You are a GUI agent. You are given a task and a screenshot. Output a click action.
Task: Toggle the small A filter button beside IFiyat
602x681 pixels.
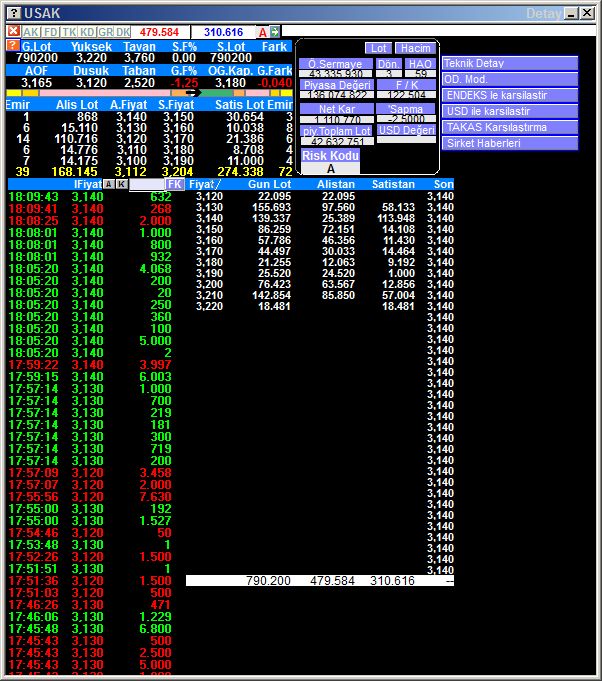[x=109, y=184]
